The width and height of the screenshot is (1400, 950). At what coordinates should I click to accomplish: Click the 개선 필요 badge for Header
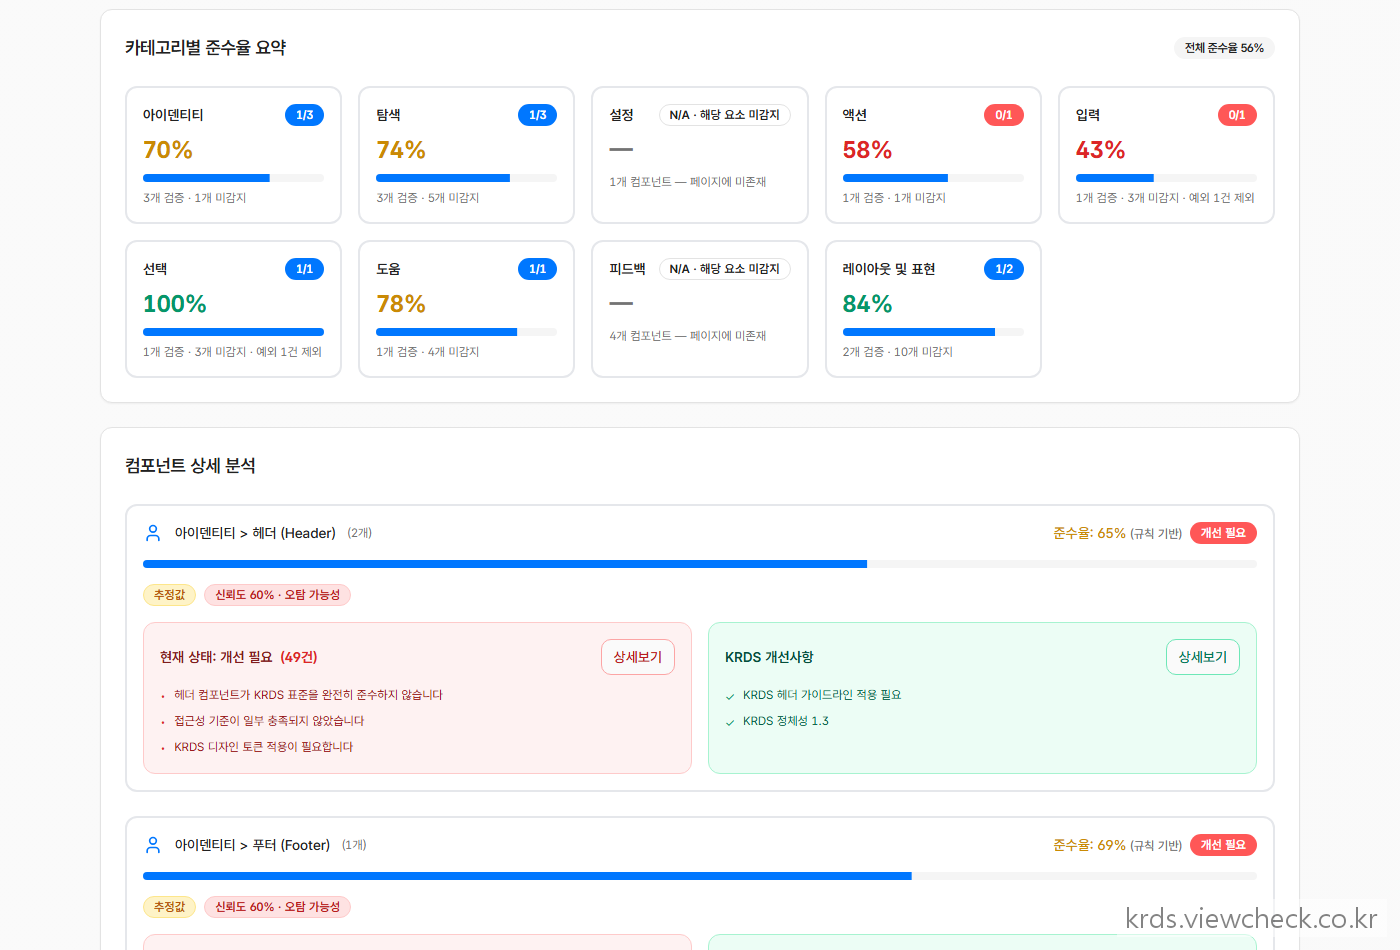point(1223,533)
